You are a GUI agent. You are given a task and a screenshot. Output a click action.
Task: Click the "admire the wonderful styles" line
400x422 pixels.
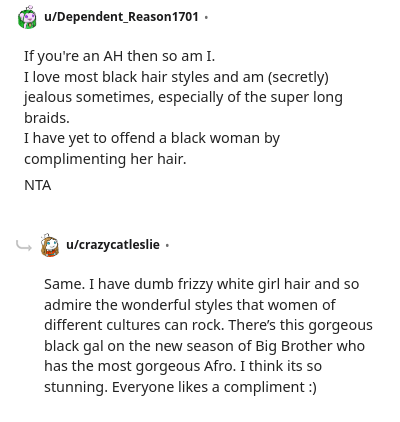coord(190,305)
